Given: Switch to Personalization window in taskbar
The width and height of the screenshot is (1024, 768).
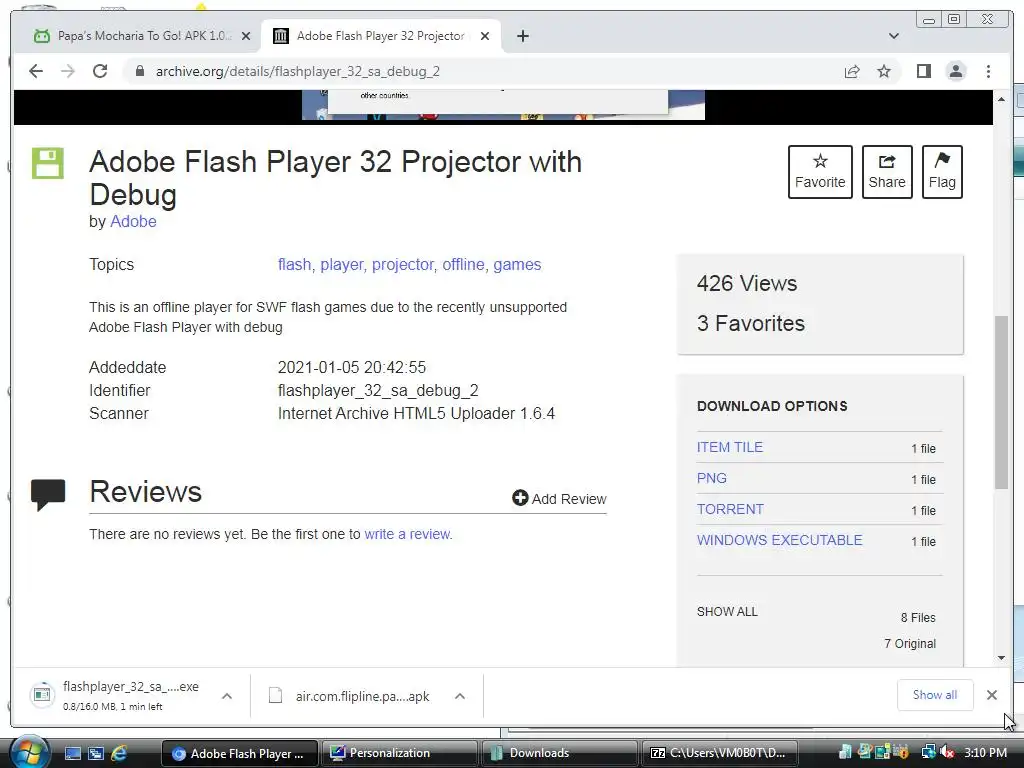Looking at the screenshot, I should coord(398,753).
